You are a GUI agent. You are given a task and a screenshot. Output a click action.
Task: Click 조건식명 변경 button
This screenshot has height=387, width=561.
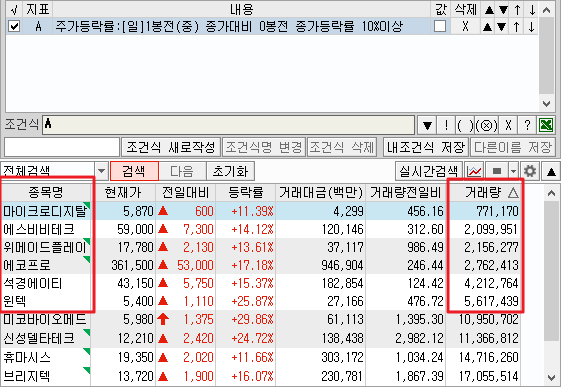tap(264, 147)
